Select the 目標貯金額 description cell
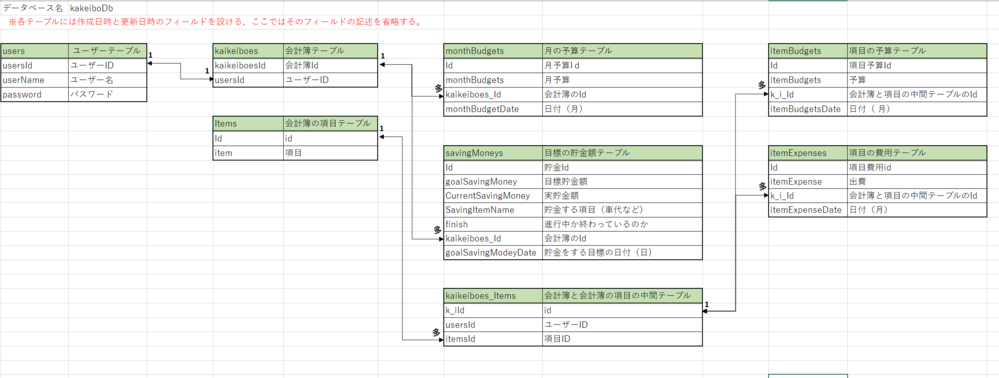999x378 pixels. (622, 182)
